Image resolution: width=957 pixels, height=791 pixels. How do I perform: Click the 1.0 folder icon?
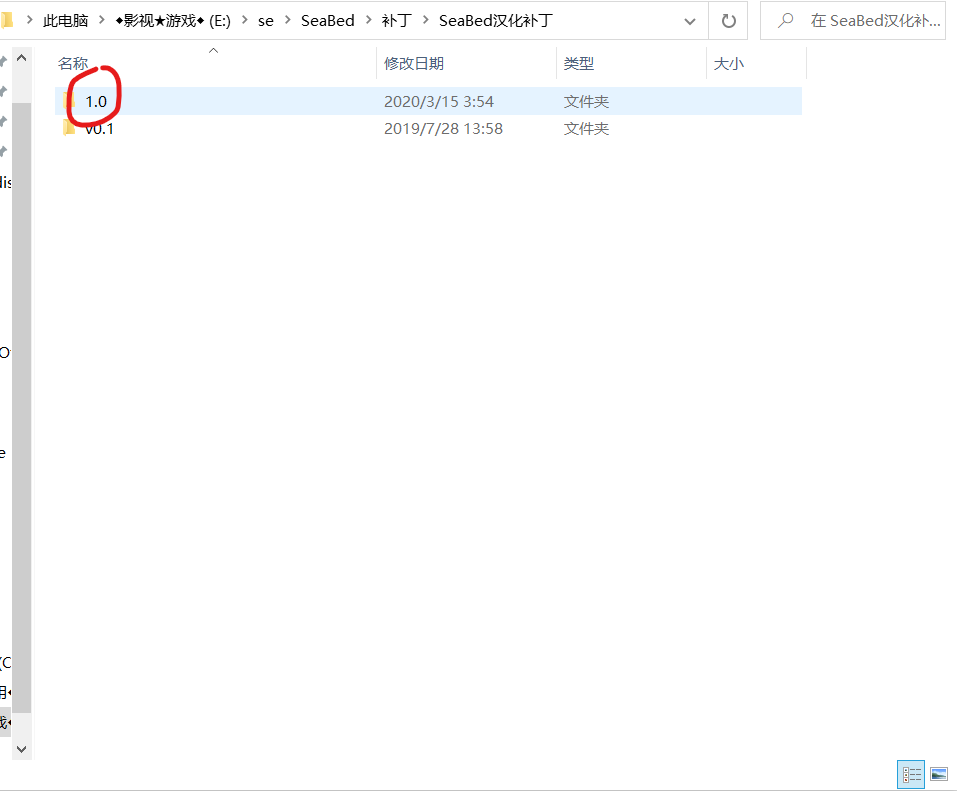click(x=69, y=101)
